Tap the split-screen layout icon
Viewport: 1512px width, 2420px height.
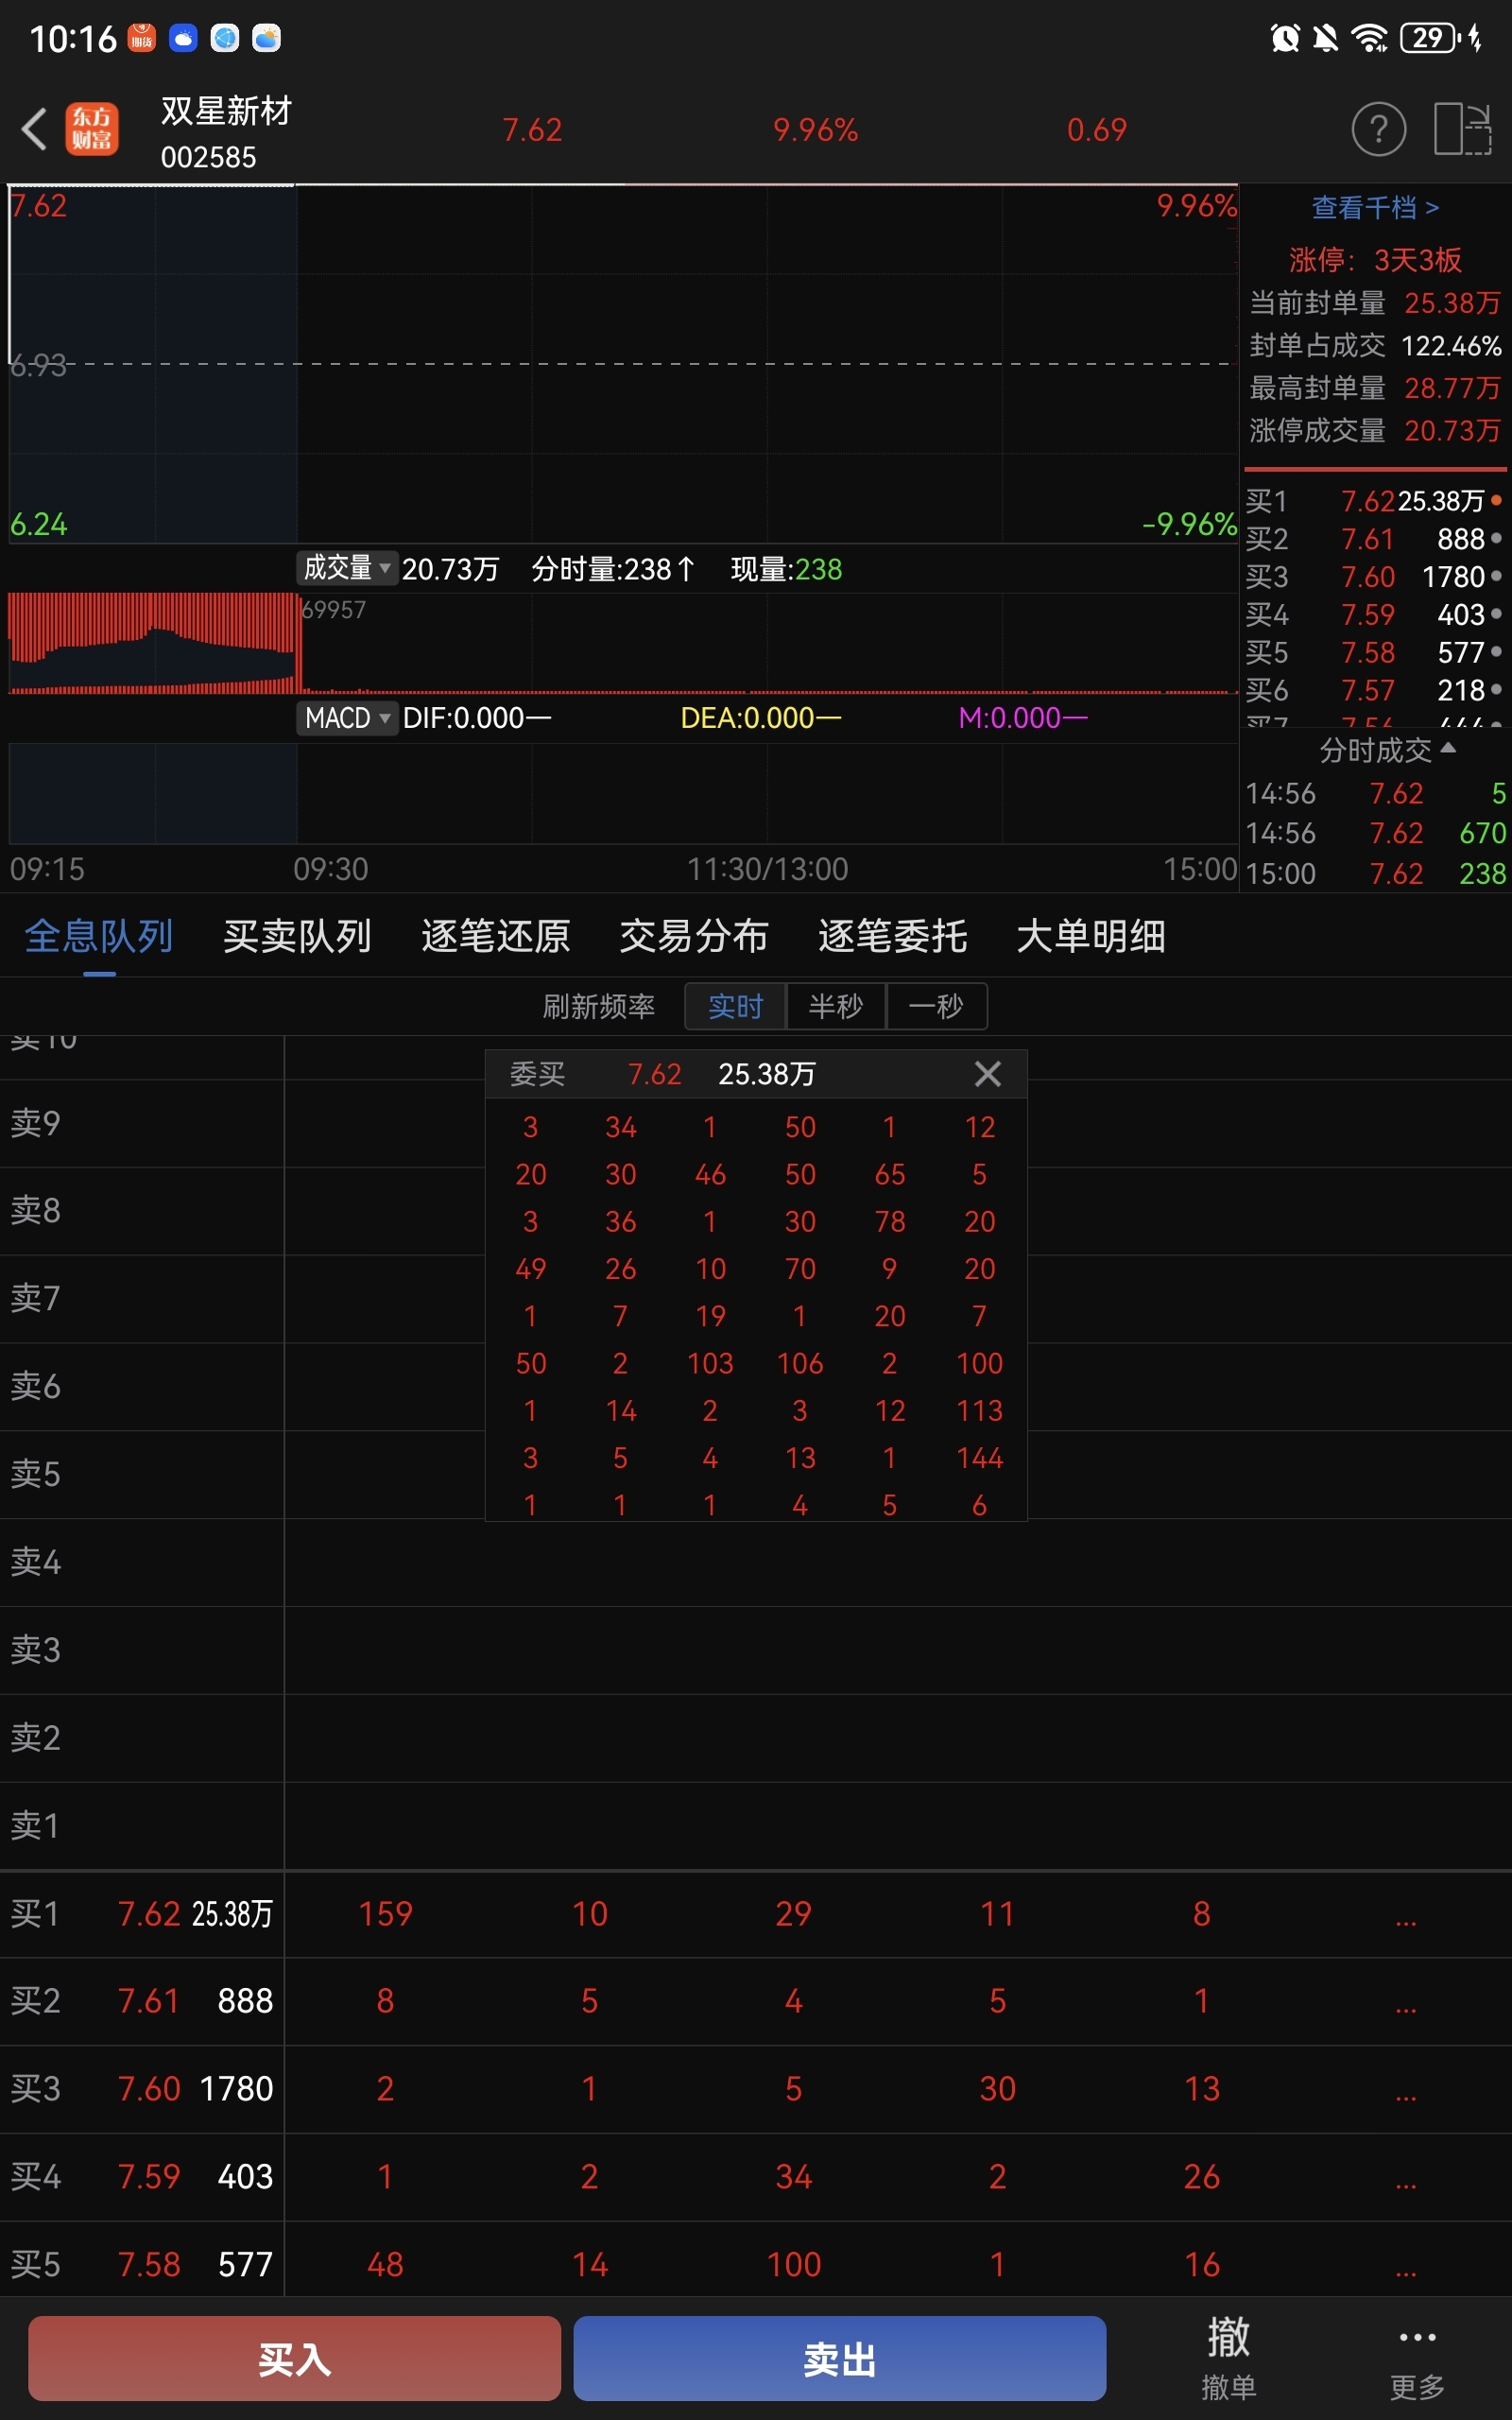[x=1462, y=129]
